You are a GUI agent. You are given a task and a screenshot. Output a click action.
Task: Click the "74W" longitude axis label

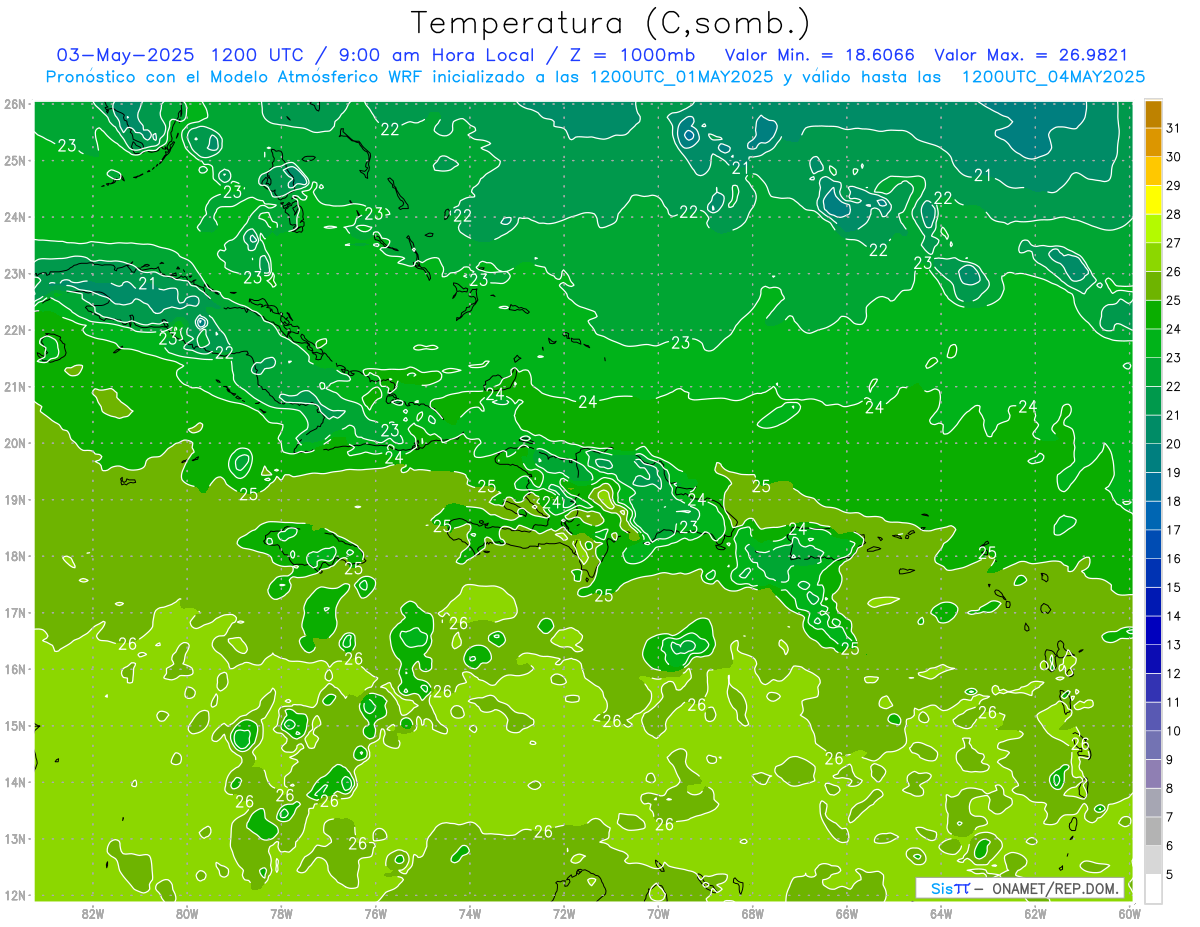[469, 913]
